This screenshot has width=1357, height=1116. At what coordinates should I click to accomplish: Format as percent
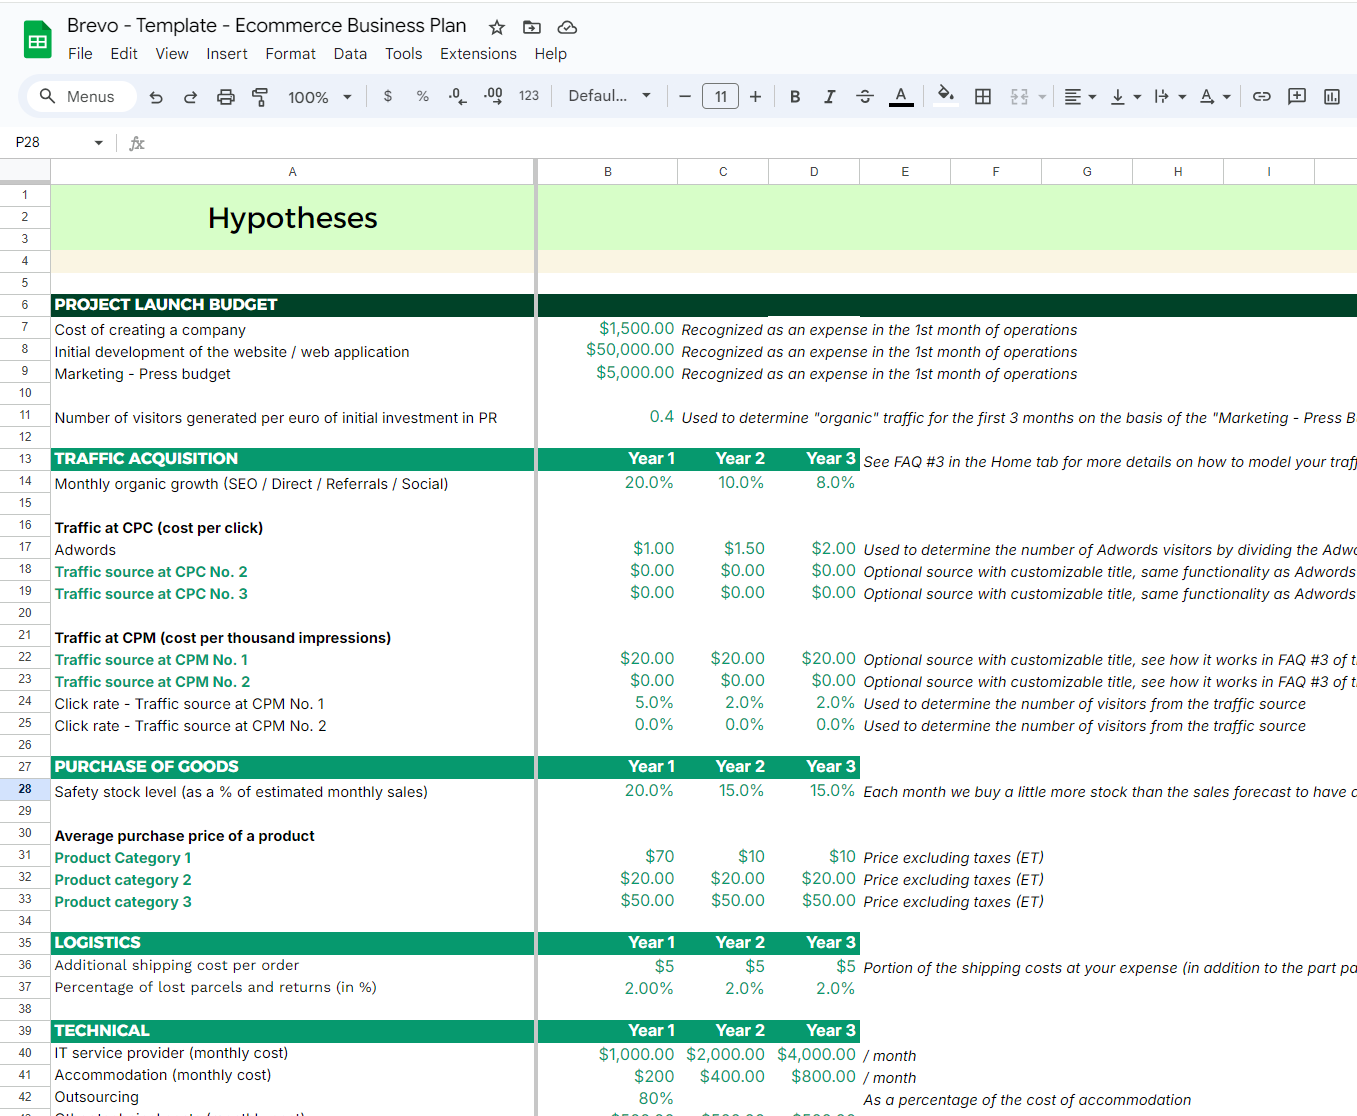pyautogui.click(x=423, y=96)
